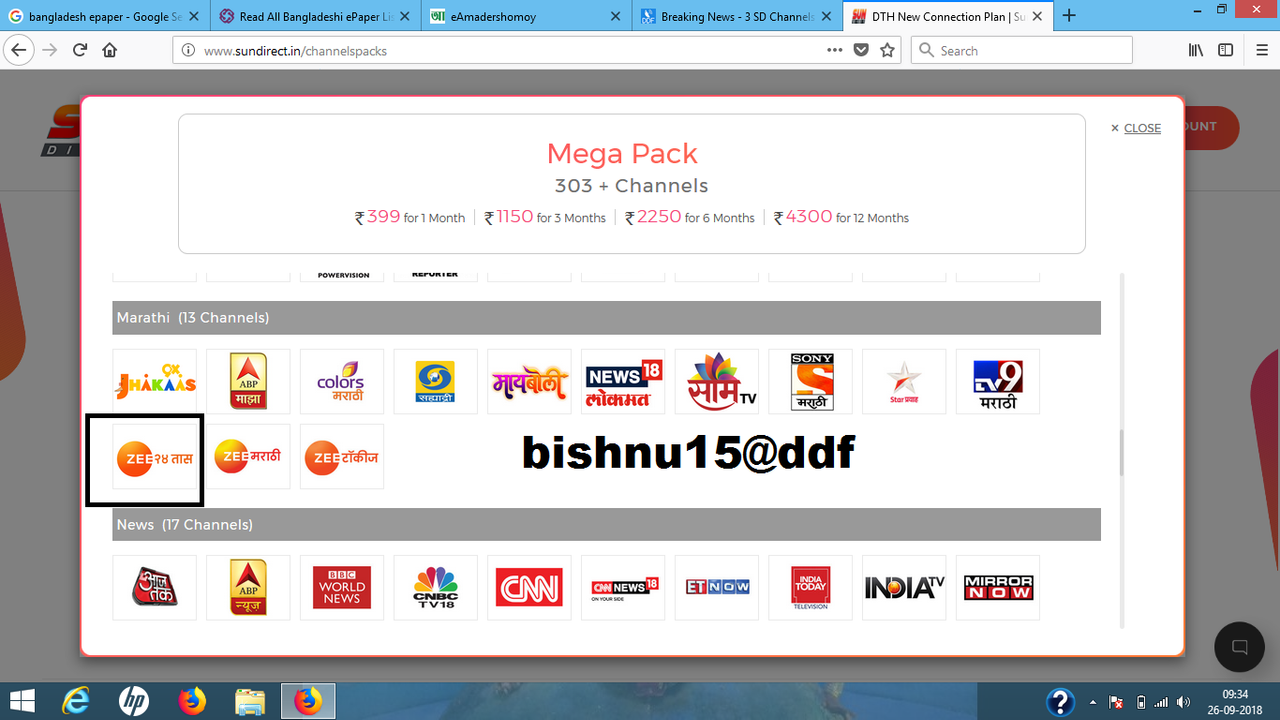
Task: Select the Zee Marathi channel logo
Action: (248, 457)
